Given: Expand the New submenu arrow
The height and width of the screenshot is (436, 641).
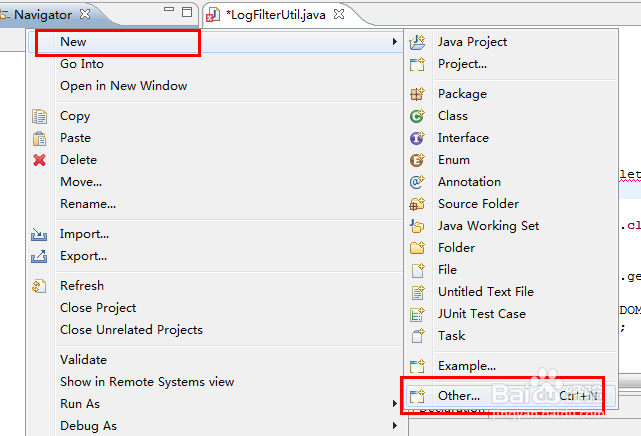Looking at the screenshot, I should [396, 42].
